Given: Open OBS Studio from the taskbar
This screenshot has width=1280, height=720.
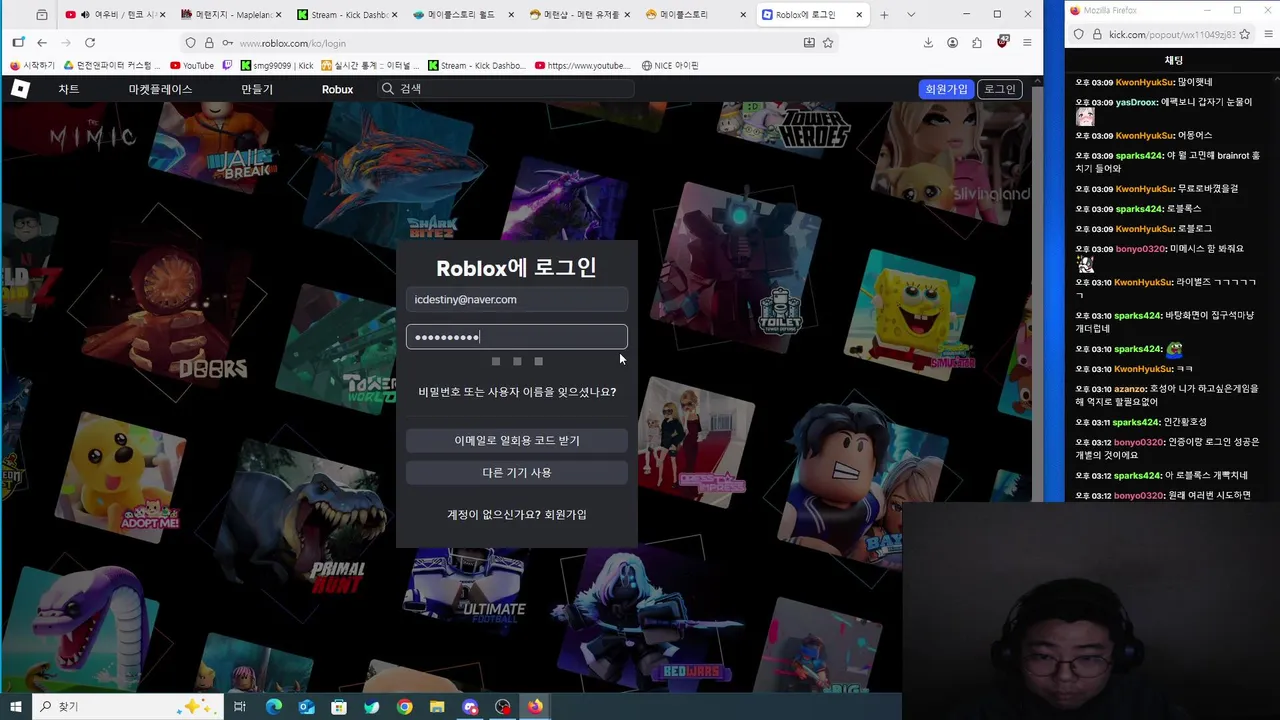Looking at the screenshot, I should coord(503,706).
